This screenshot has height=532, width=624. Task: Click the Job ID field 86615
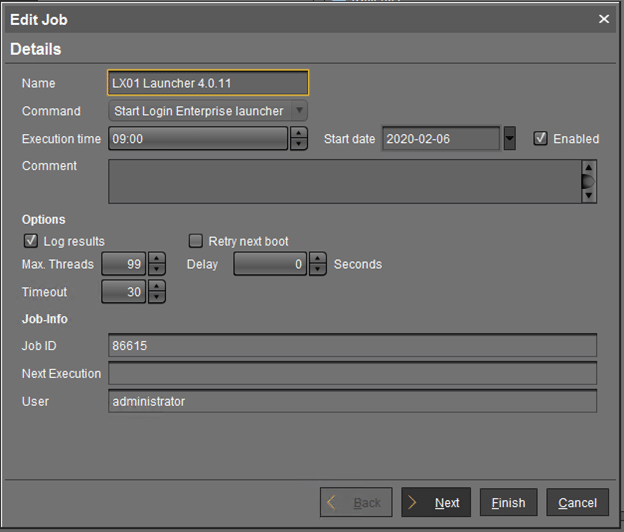(353, 345)
